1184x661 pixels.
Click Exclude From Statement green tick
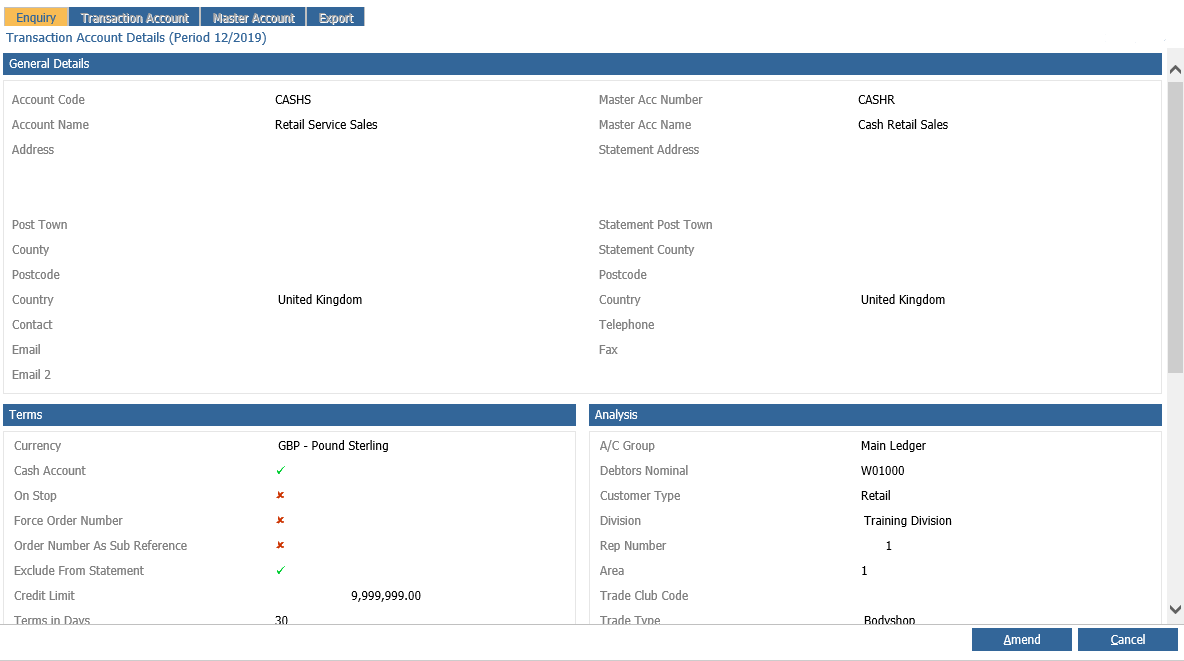click(x=281, y=570)
